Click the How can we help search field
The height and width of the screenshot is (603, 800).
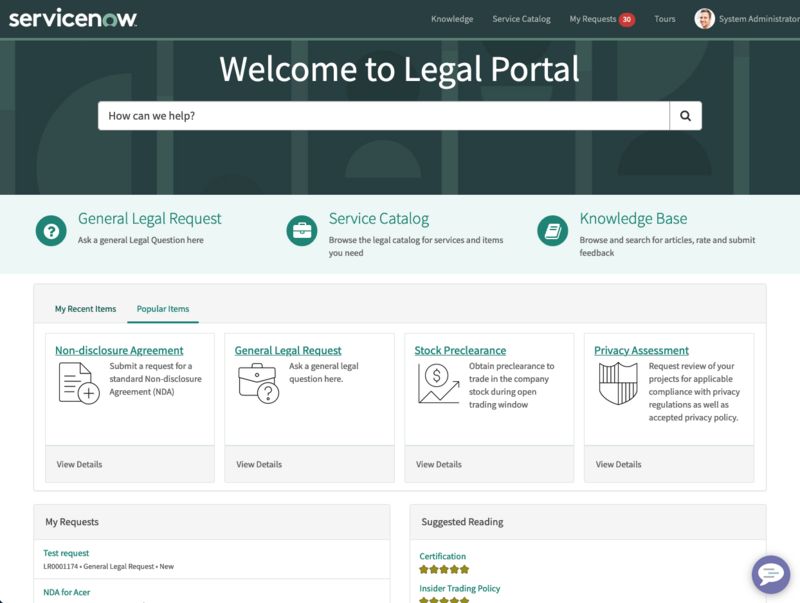pyautogui.click(x=384, y=116)
